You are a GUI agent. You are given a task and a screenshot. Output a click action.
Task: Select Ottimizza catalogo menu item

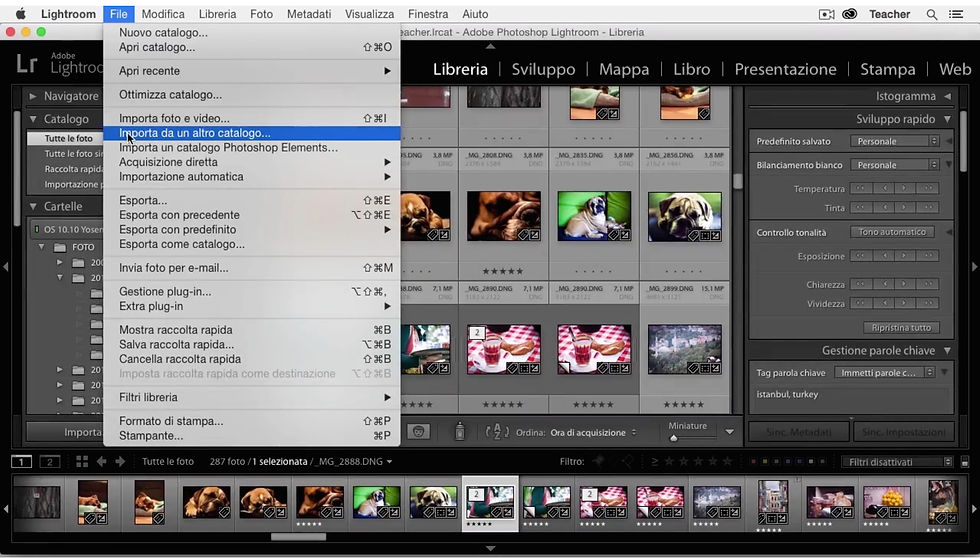click(x=252, y=94)
